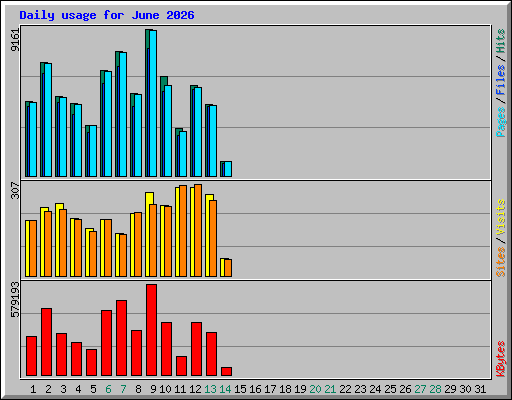Click day label 31 on x-axis

coord(480,389)
